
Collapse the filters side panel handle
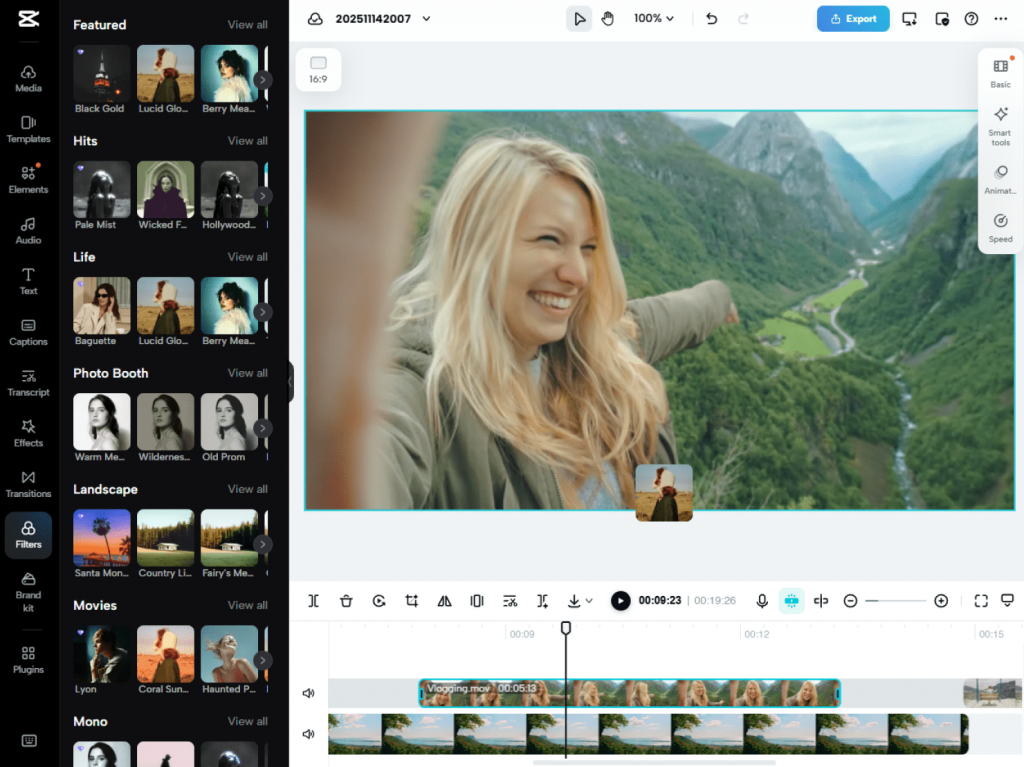click(291, 382)
